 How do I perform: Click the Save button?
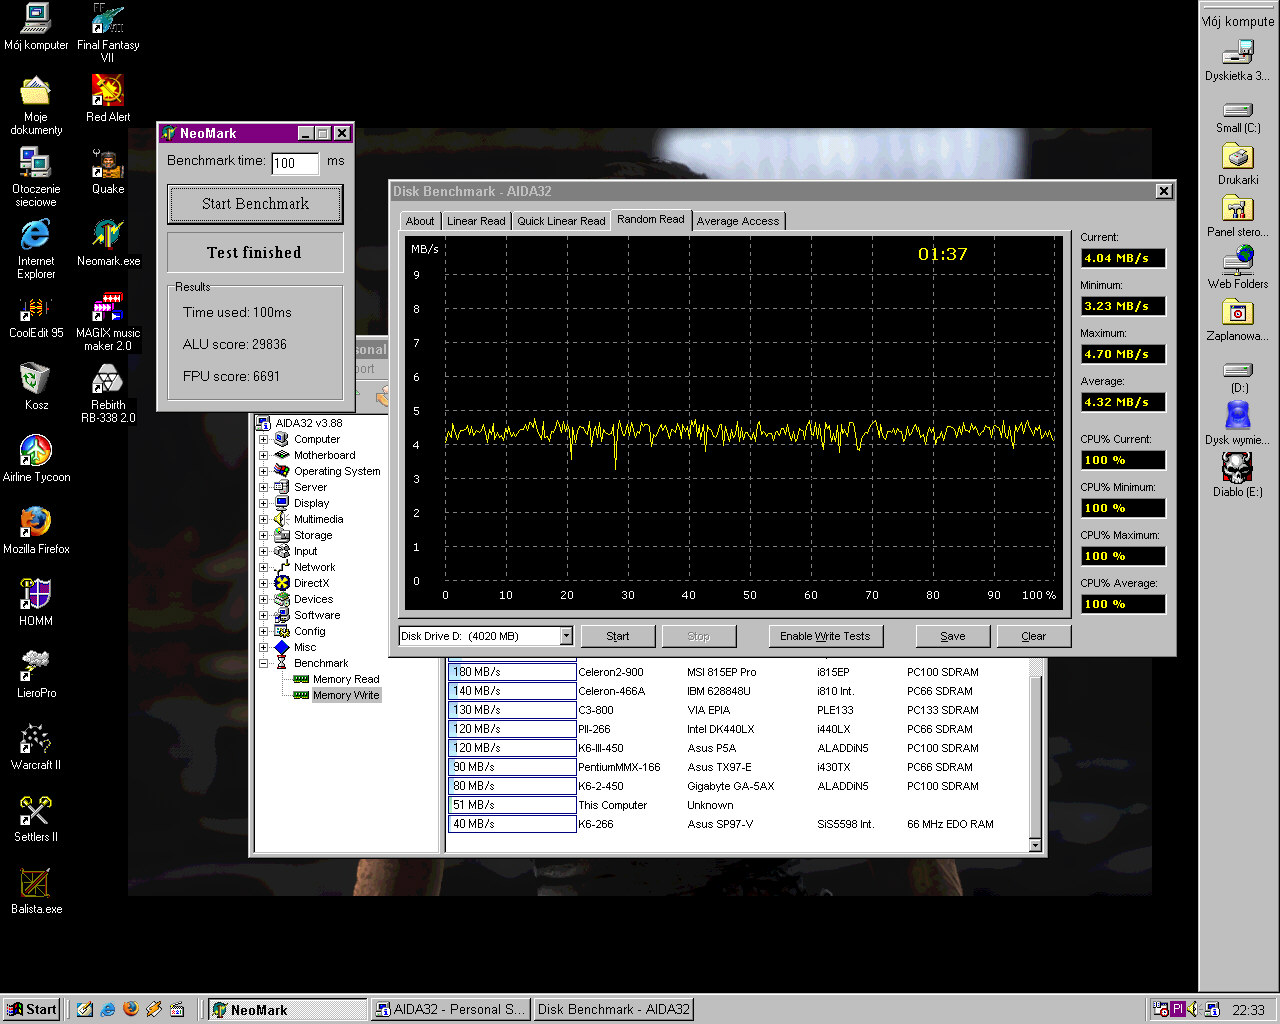(x=953, y=636)
